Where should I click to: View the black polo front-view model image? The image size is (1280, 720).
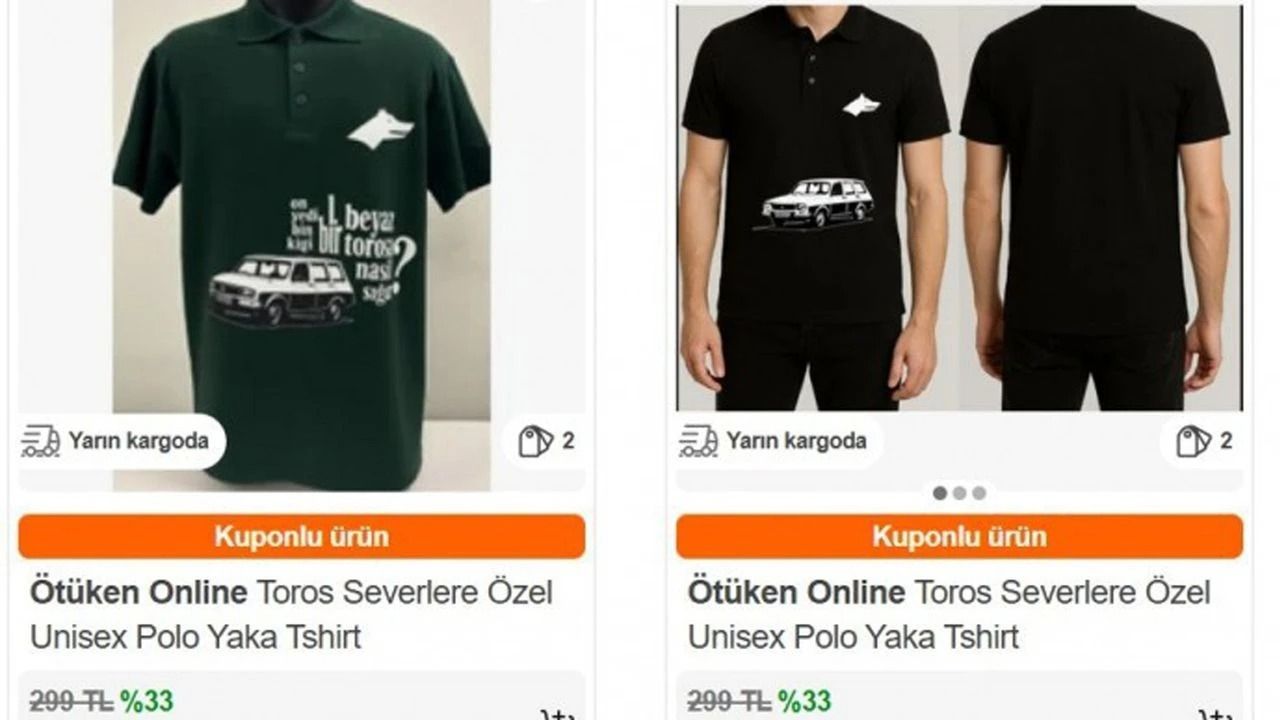tap(817, 208)
